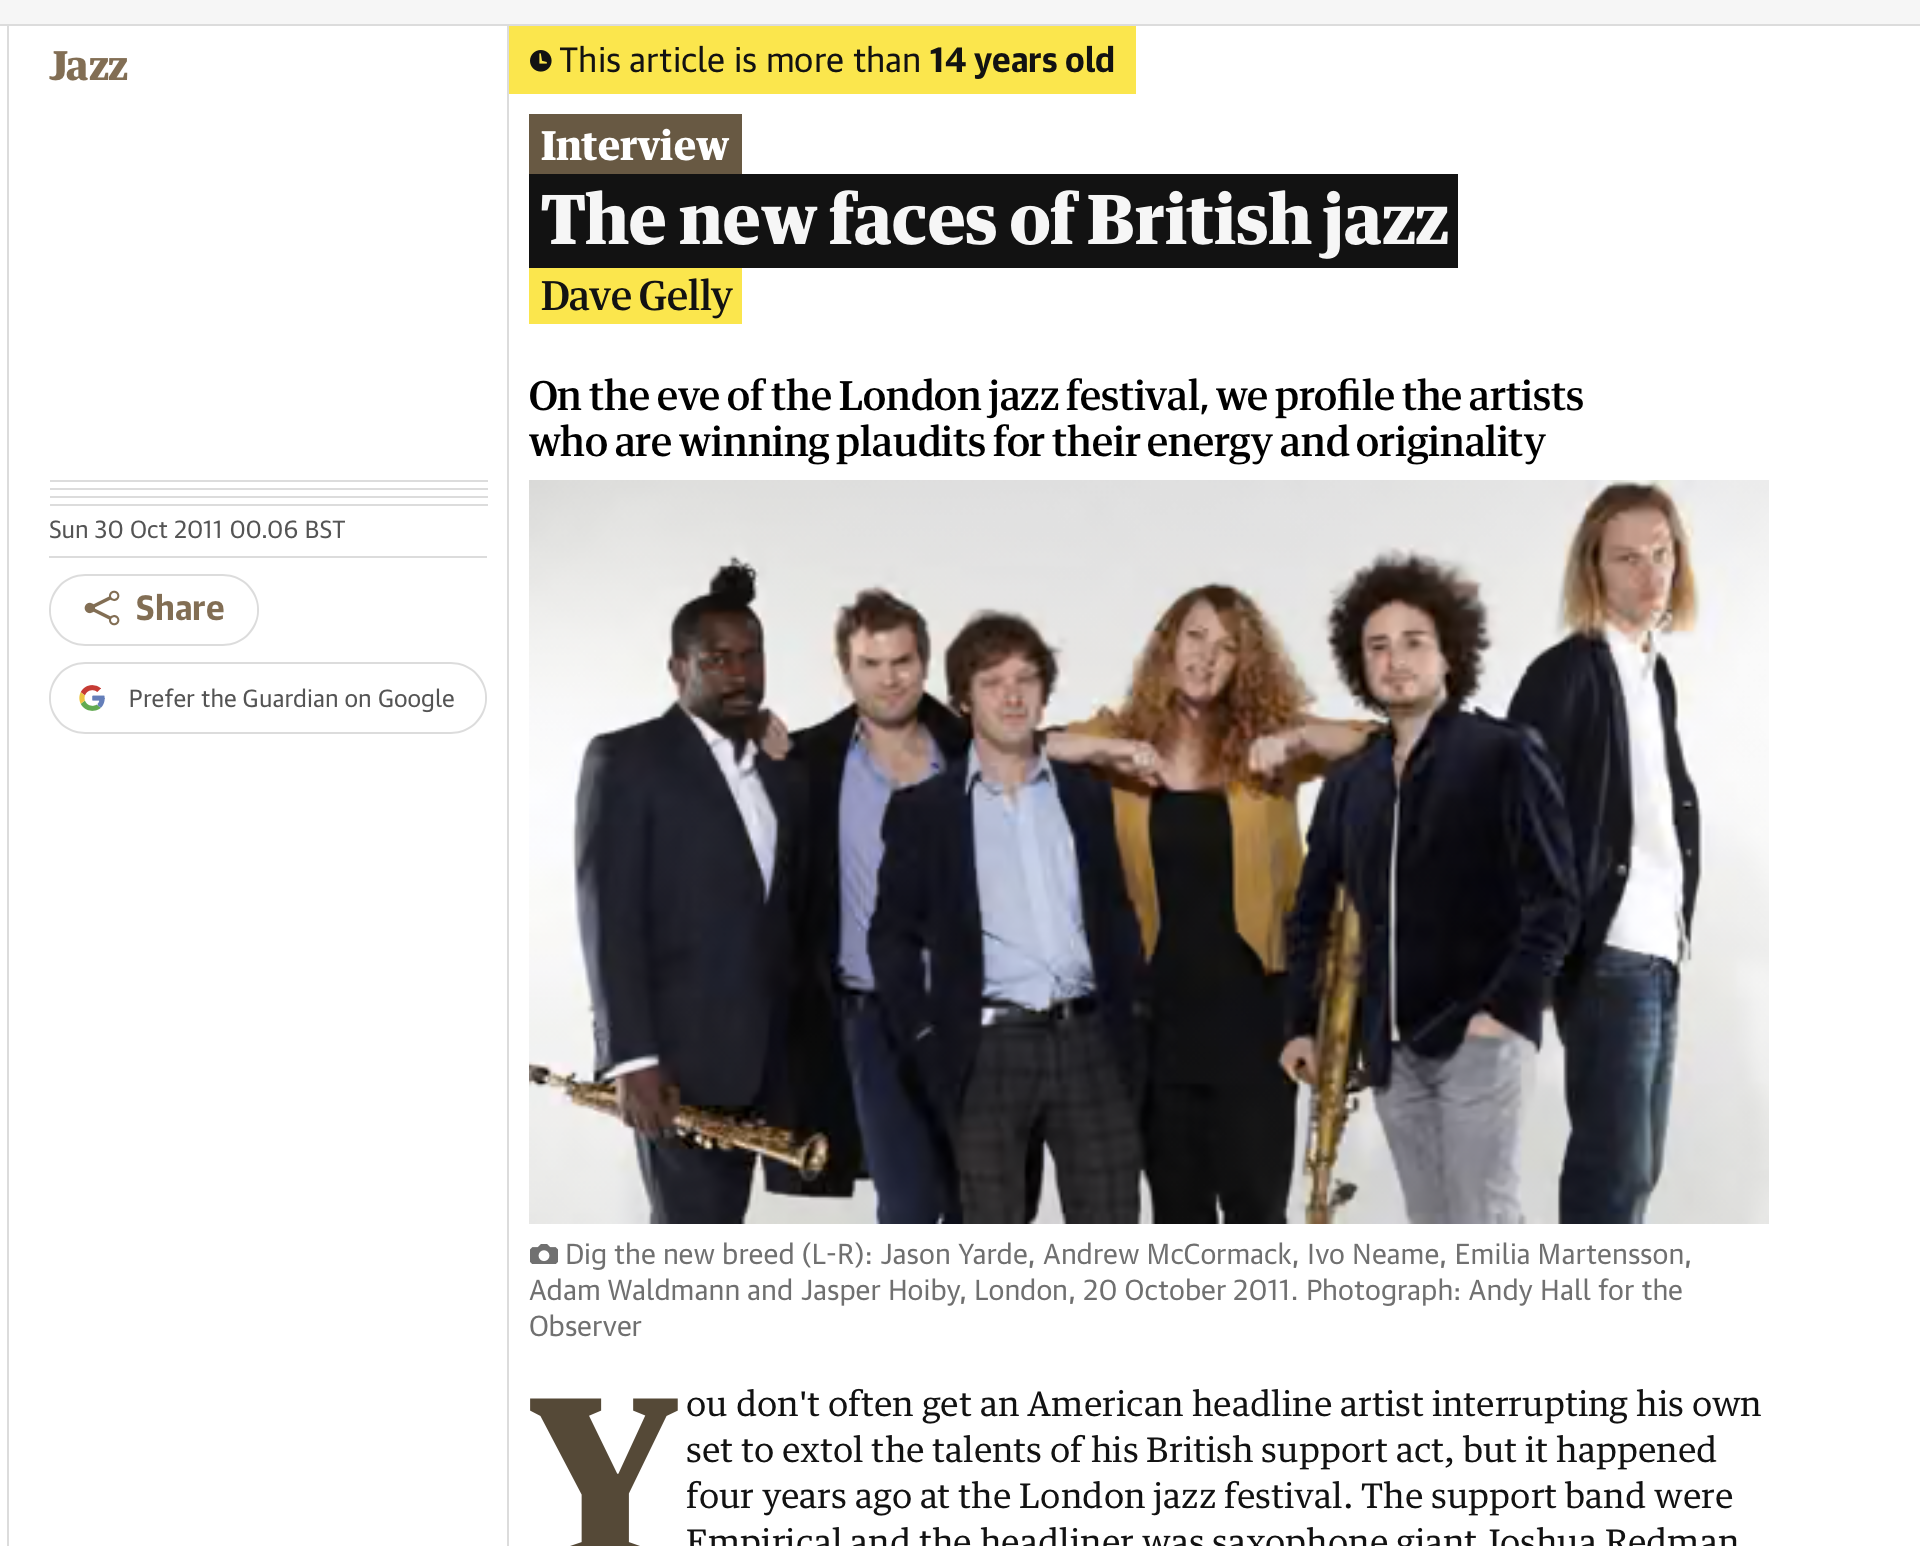Image resolution: width=1920 pixels, height=1546 pixels.
Task: Click the Interview label tag
Action: pos(635,145)
